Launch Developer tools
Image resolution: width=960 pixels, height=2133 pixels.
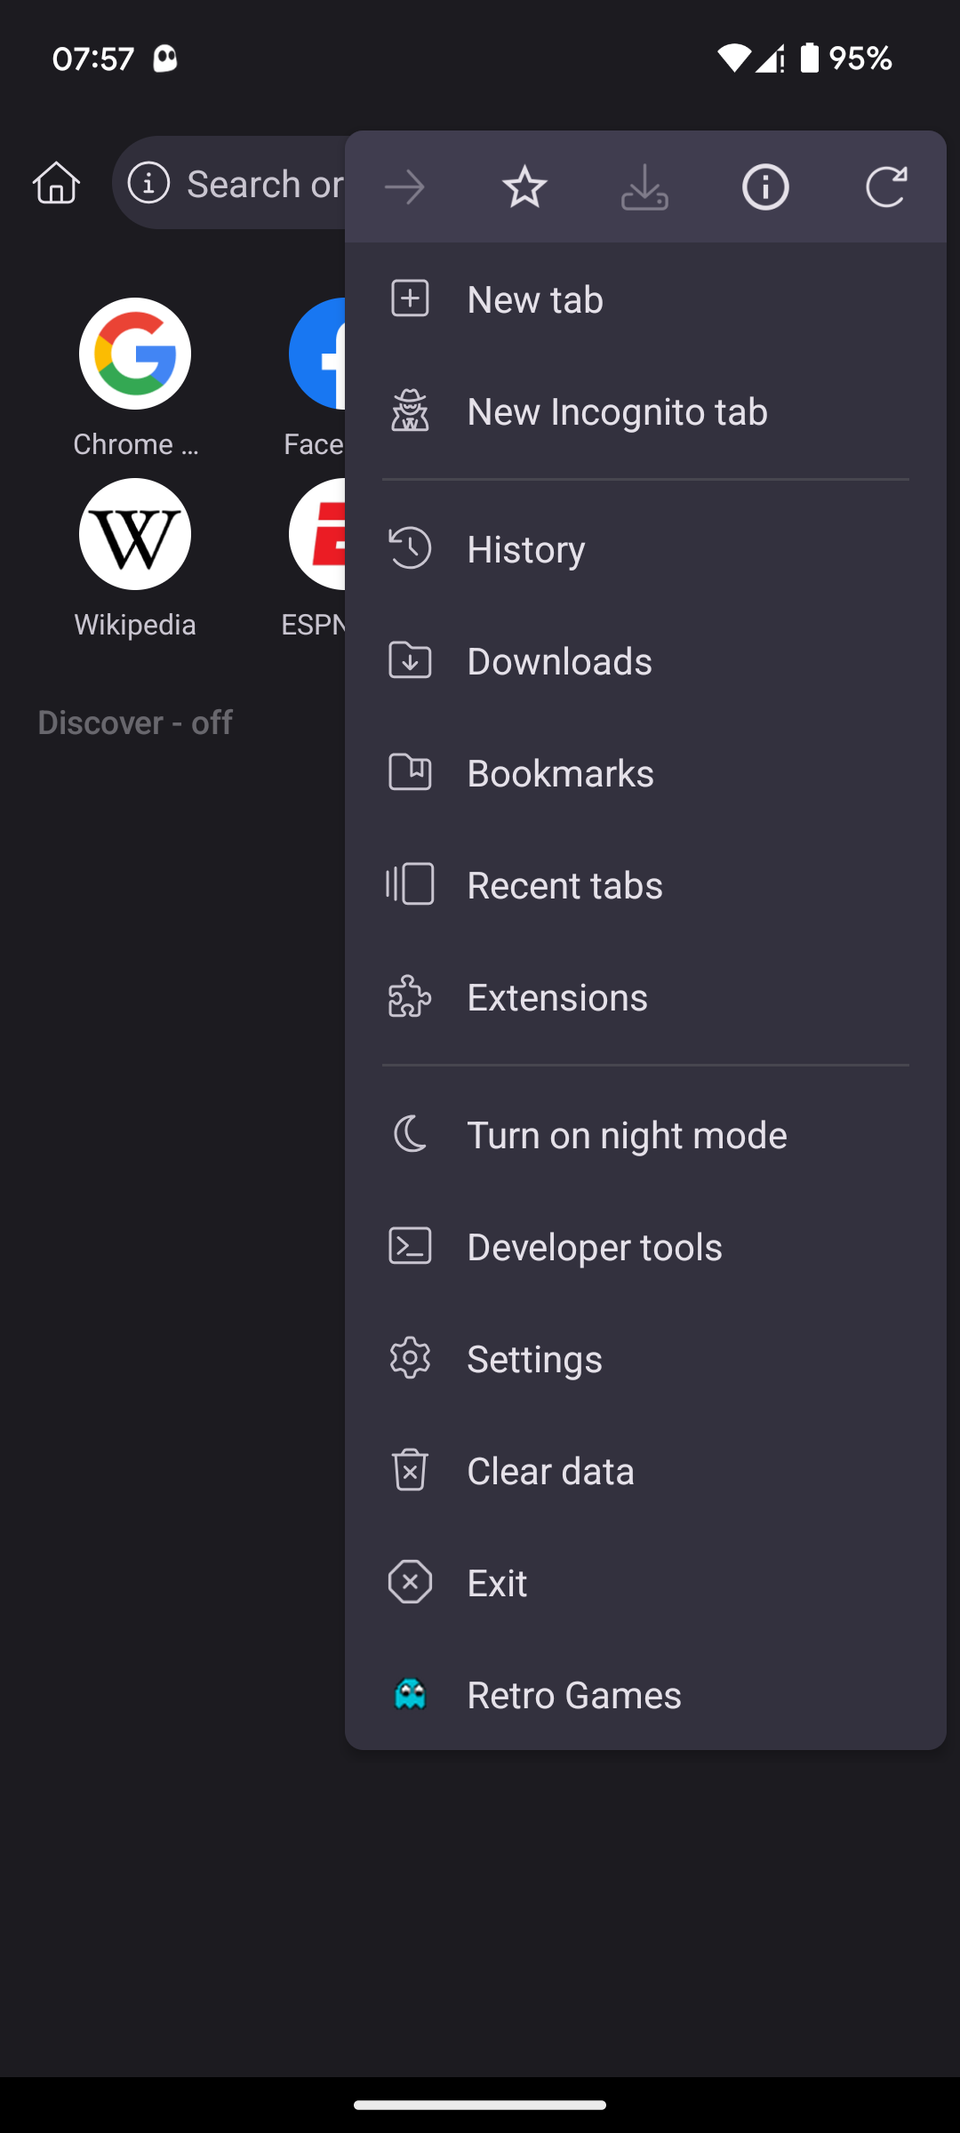(x=594, y=1247)
